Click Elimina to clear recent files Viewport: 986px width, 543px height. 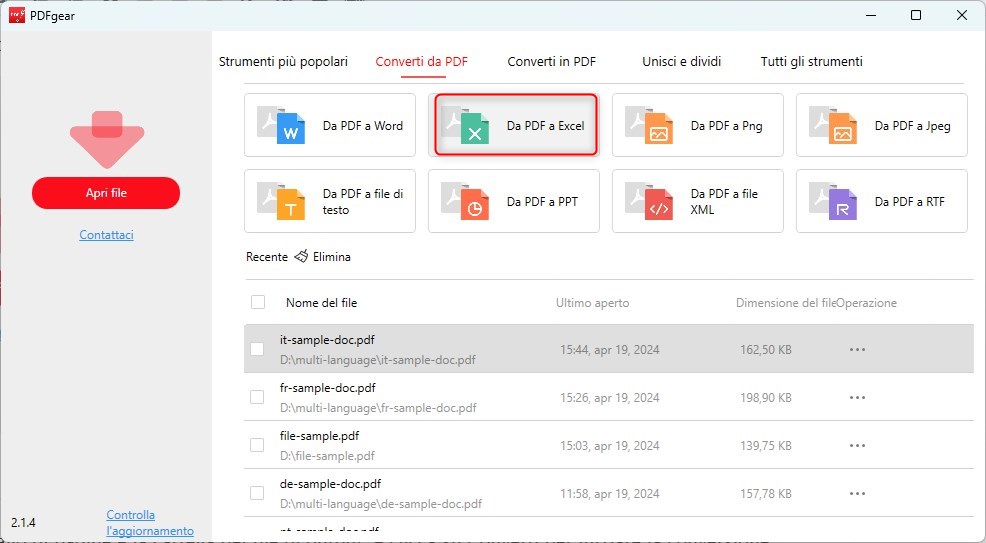(331, 256)
